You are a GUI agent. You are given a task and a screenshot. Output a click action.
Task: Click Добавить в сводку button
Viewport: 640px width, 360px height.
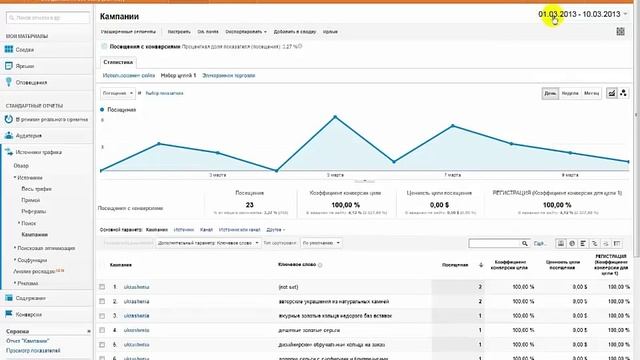295,31
